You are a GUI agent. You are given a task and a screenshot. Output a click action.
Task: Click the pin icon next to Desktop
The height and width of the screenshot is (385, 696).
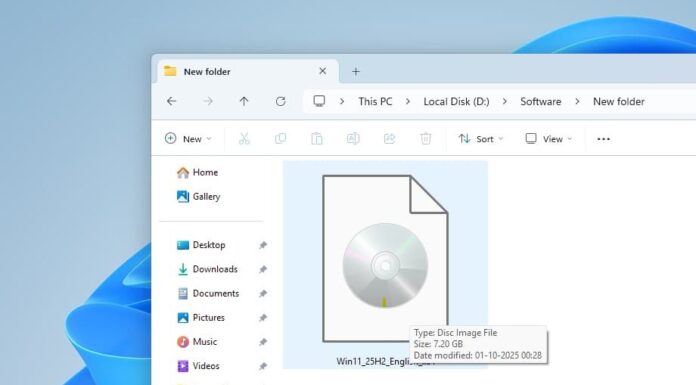(x=263, y=245)
